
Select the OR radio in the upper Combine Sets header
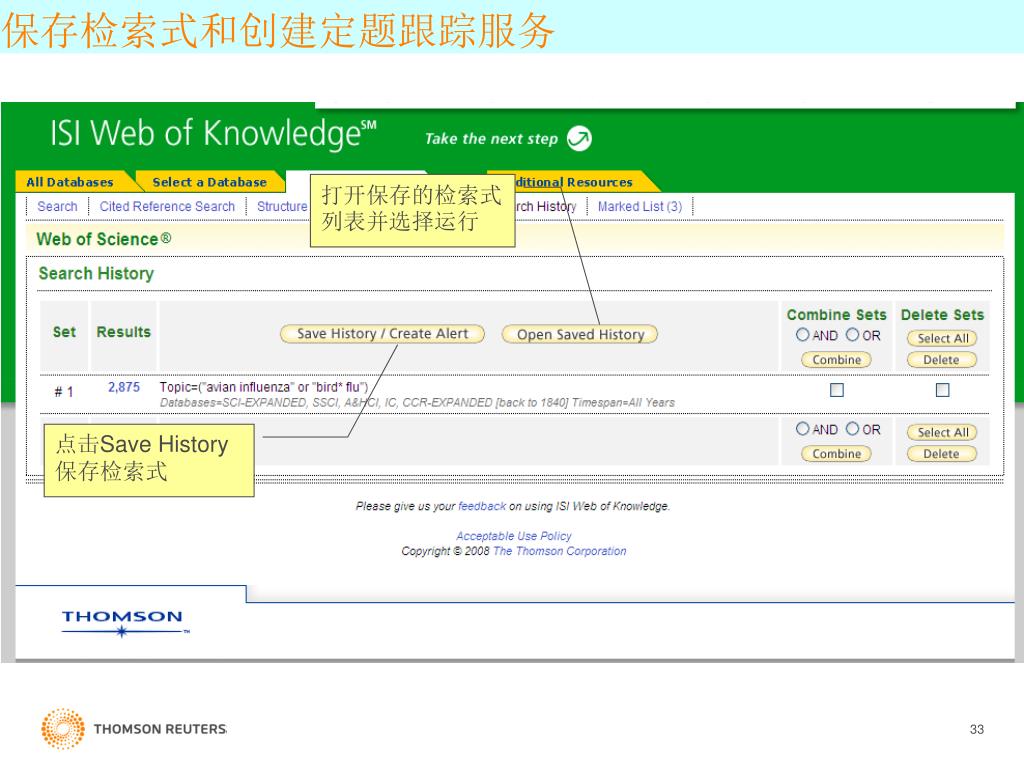(x=852, y=335)
